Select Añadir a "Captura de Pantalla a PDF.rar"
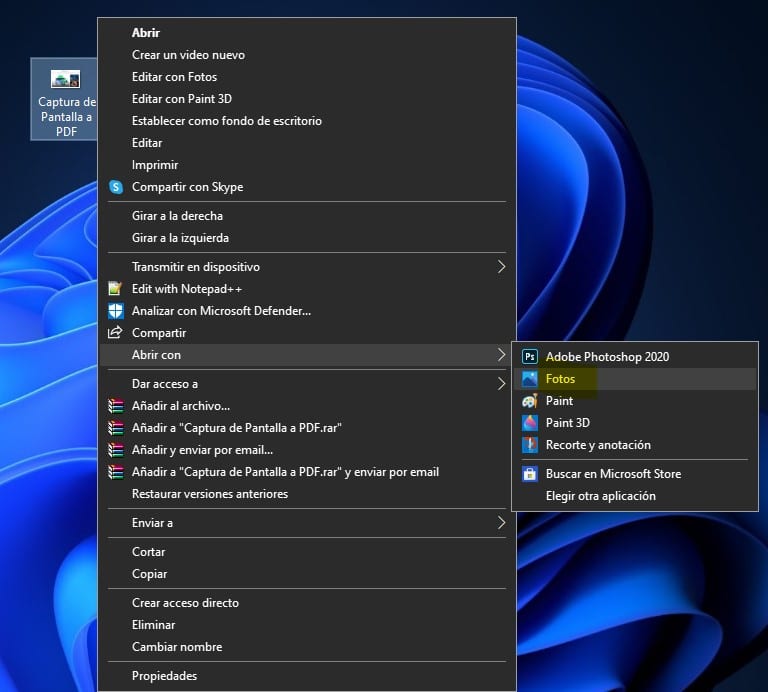This screenshot has width=768, height=692. coord(307,428)
